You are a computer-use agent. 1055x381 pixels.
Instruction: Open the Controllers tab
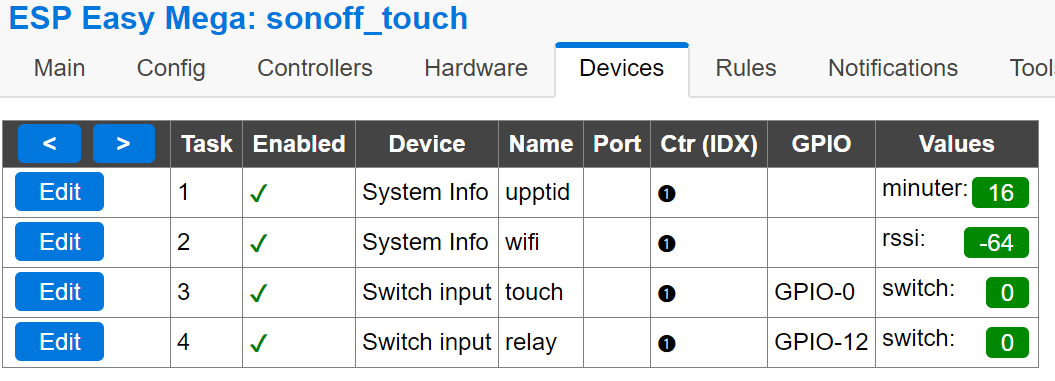pos(314,68)
